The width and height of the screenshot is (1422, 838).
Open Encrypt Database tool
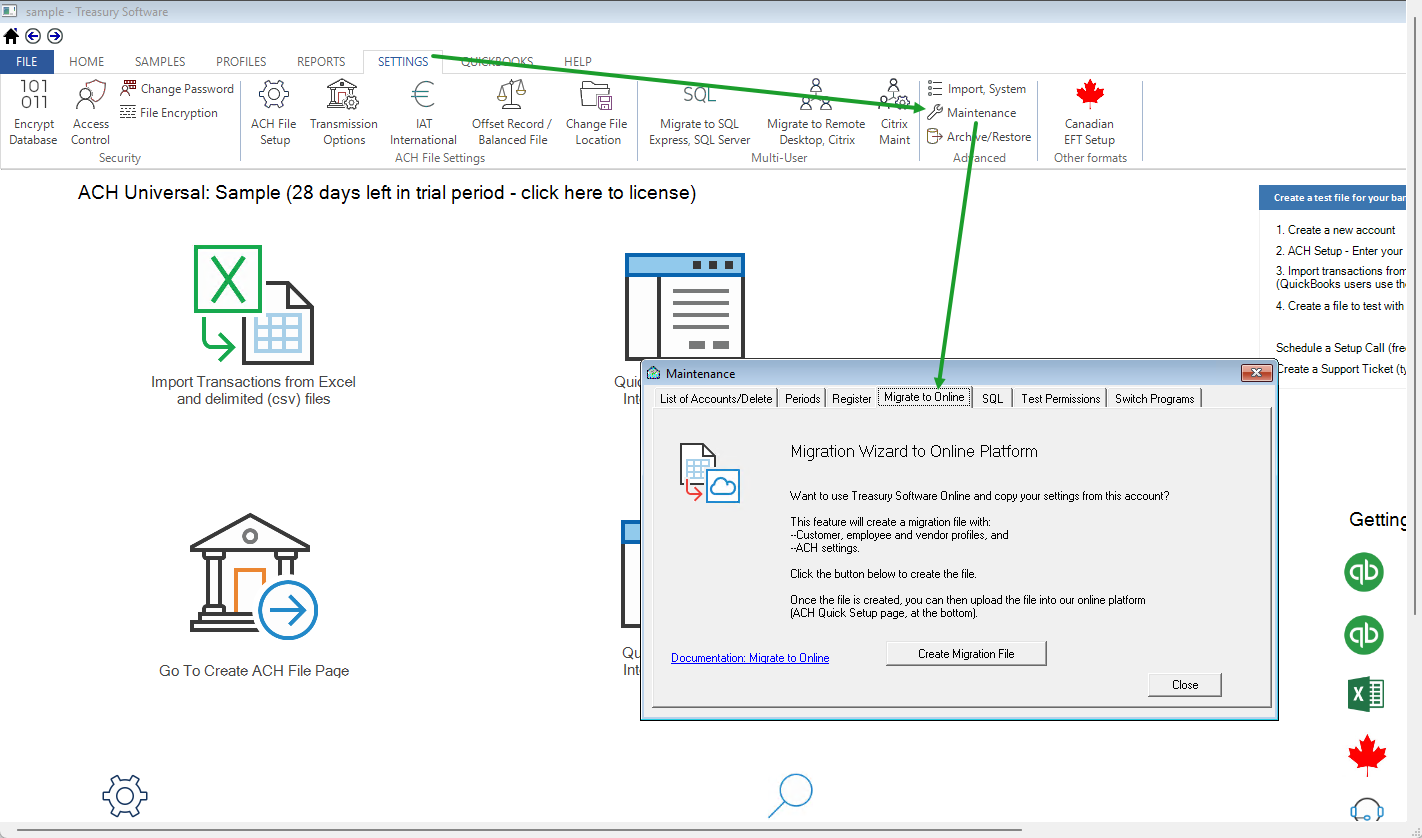point(34,112)
